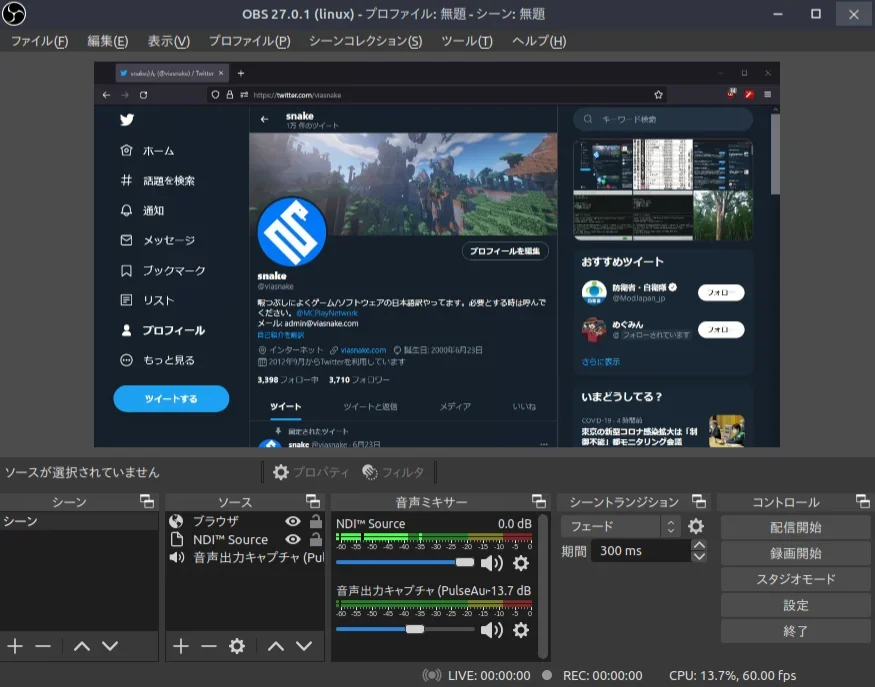Adjust the 音声出力キャプチャ volume slider
The height and width of the screenshot is (687, 875).
(x=405, y=630)
